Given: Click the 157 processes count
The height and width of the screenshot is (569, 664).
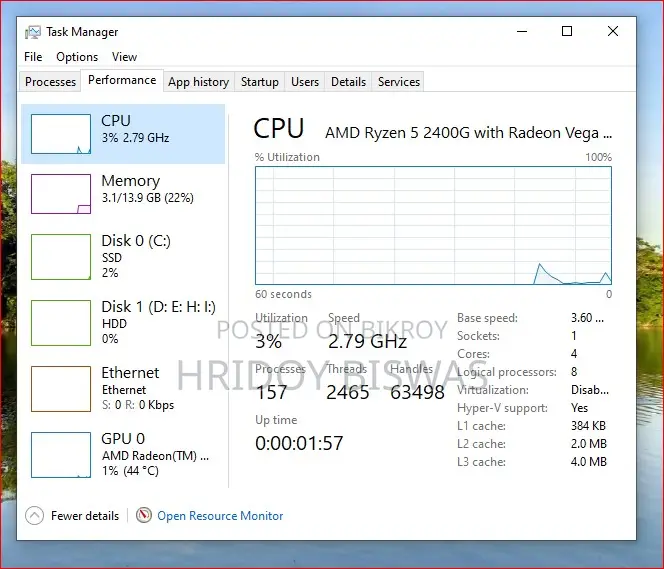Looking at the screenshot, I should (271, 392).
